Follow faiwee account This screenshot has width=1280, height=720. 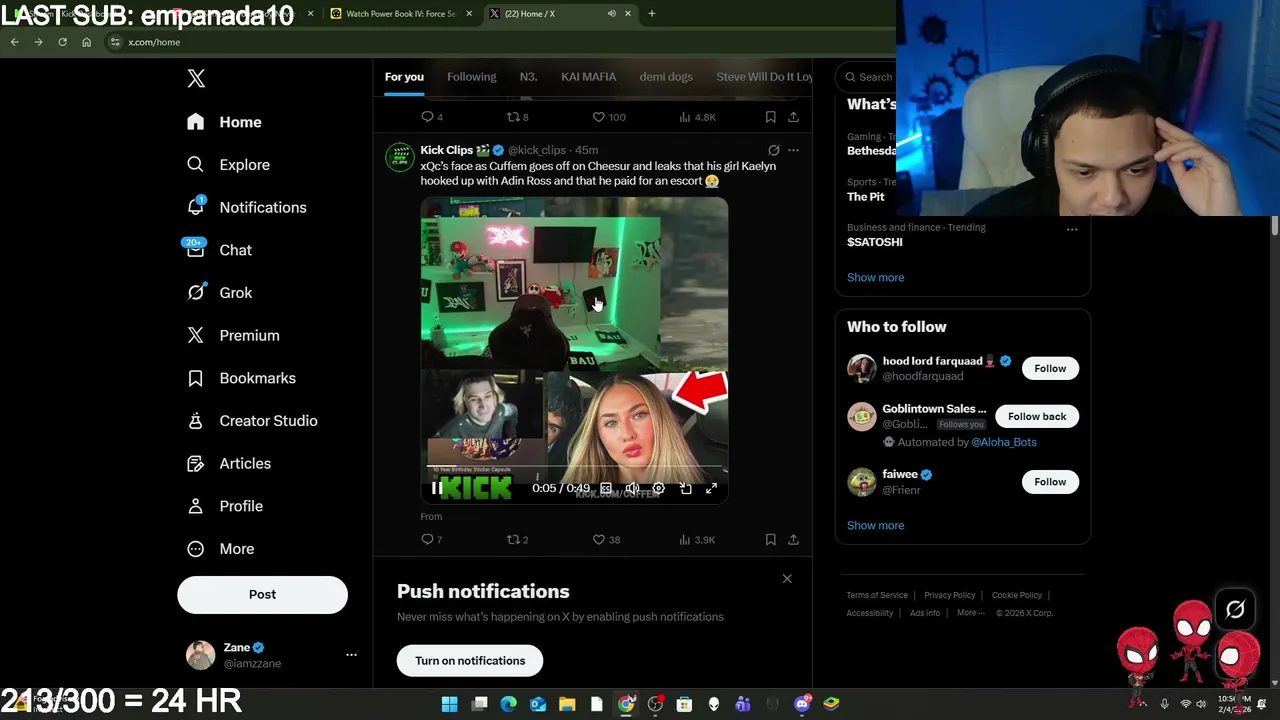pos(1050,482)
